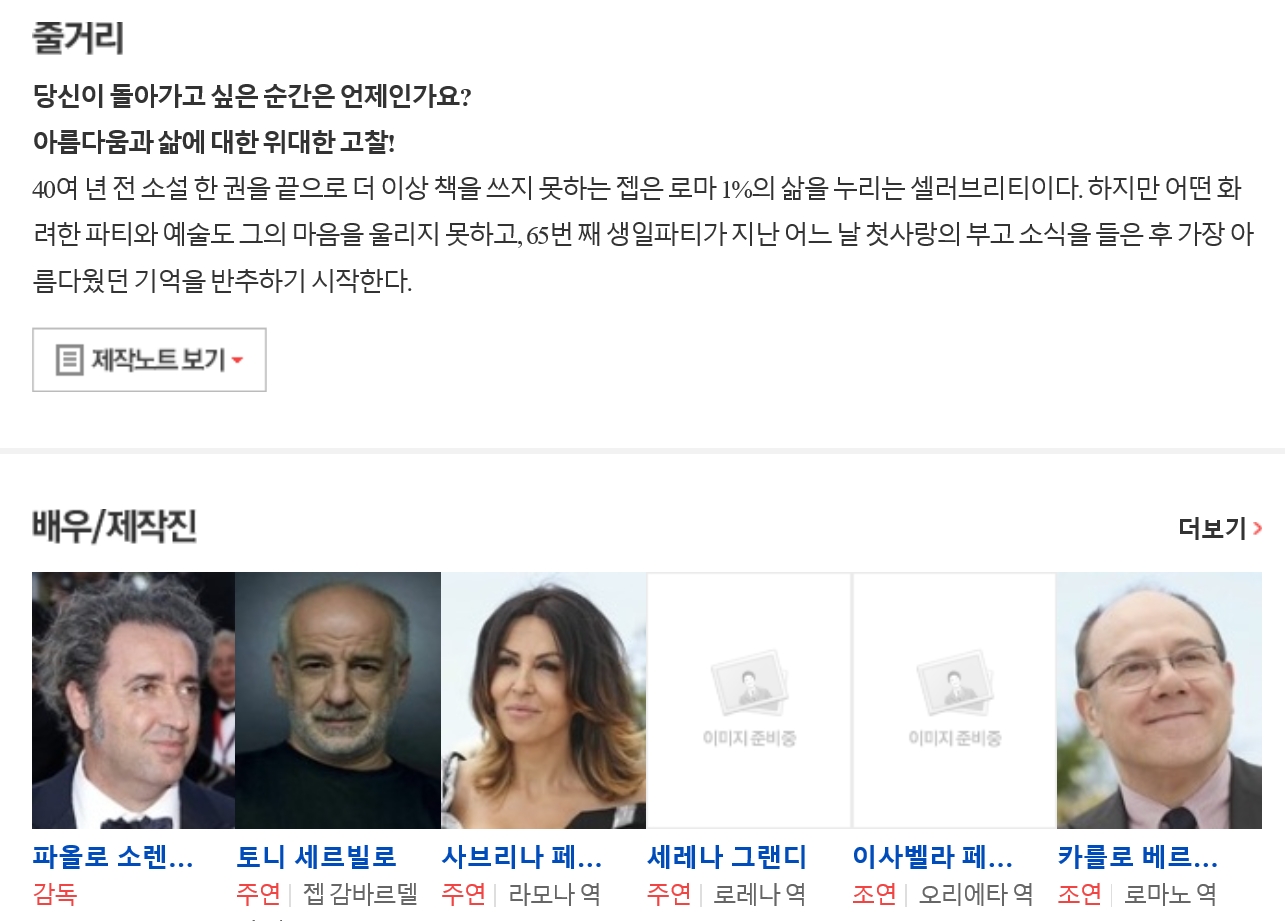Click 세레나 그랜디 placeholder image
The width and height of the screenshot is (1285, 921).
click(x=749, y=700)
